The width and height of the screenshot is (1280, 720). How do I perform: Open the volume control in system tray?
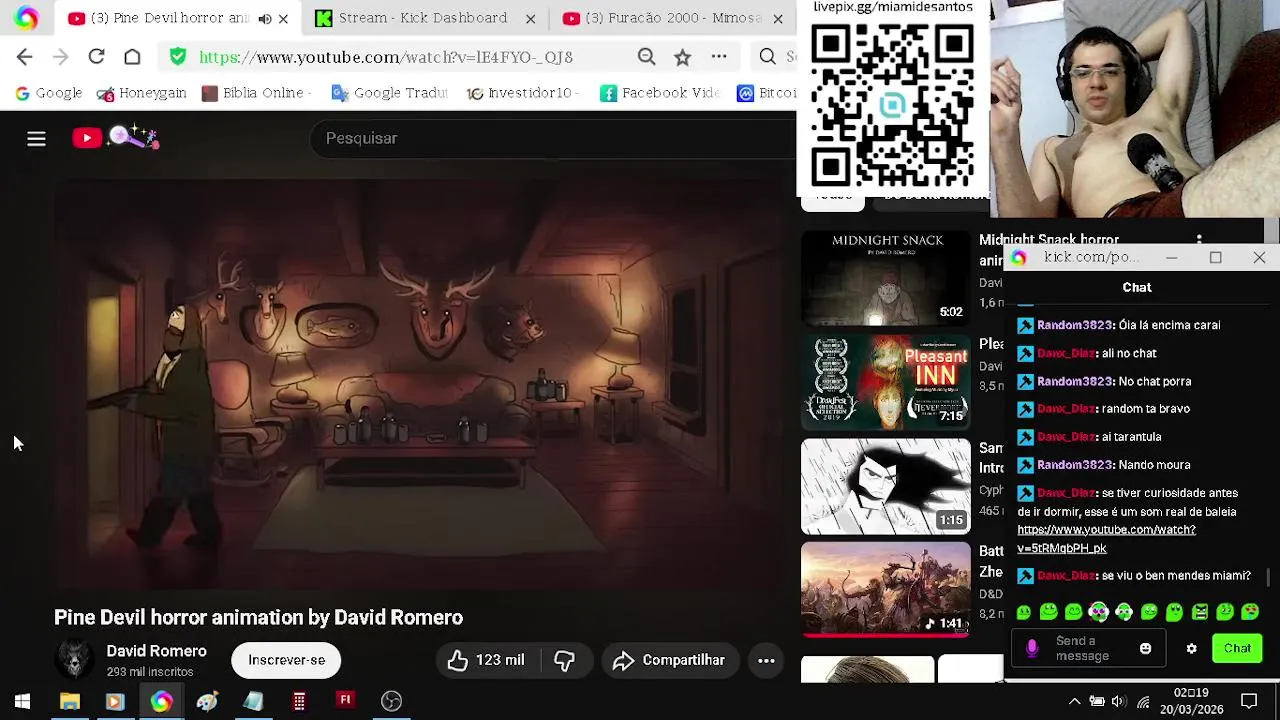pos(1119,702)
